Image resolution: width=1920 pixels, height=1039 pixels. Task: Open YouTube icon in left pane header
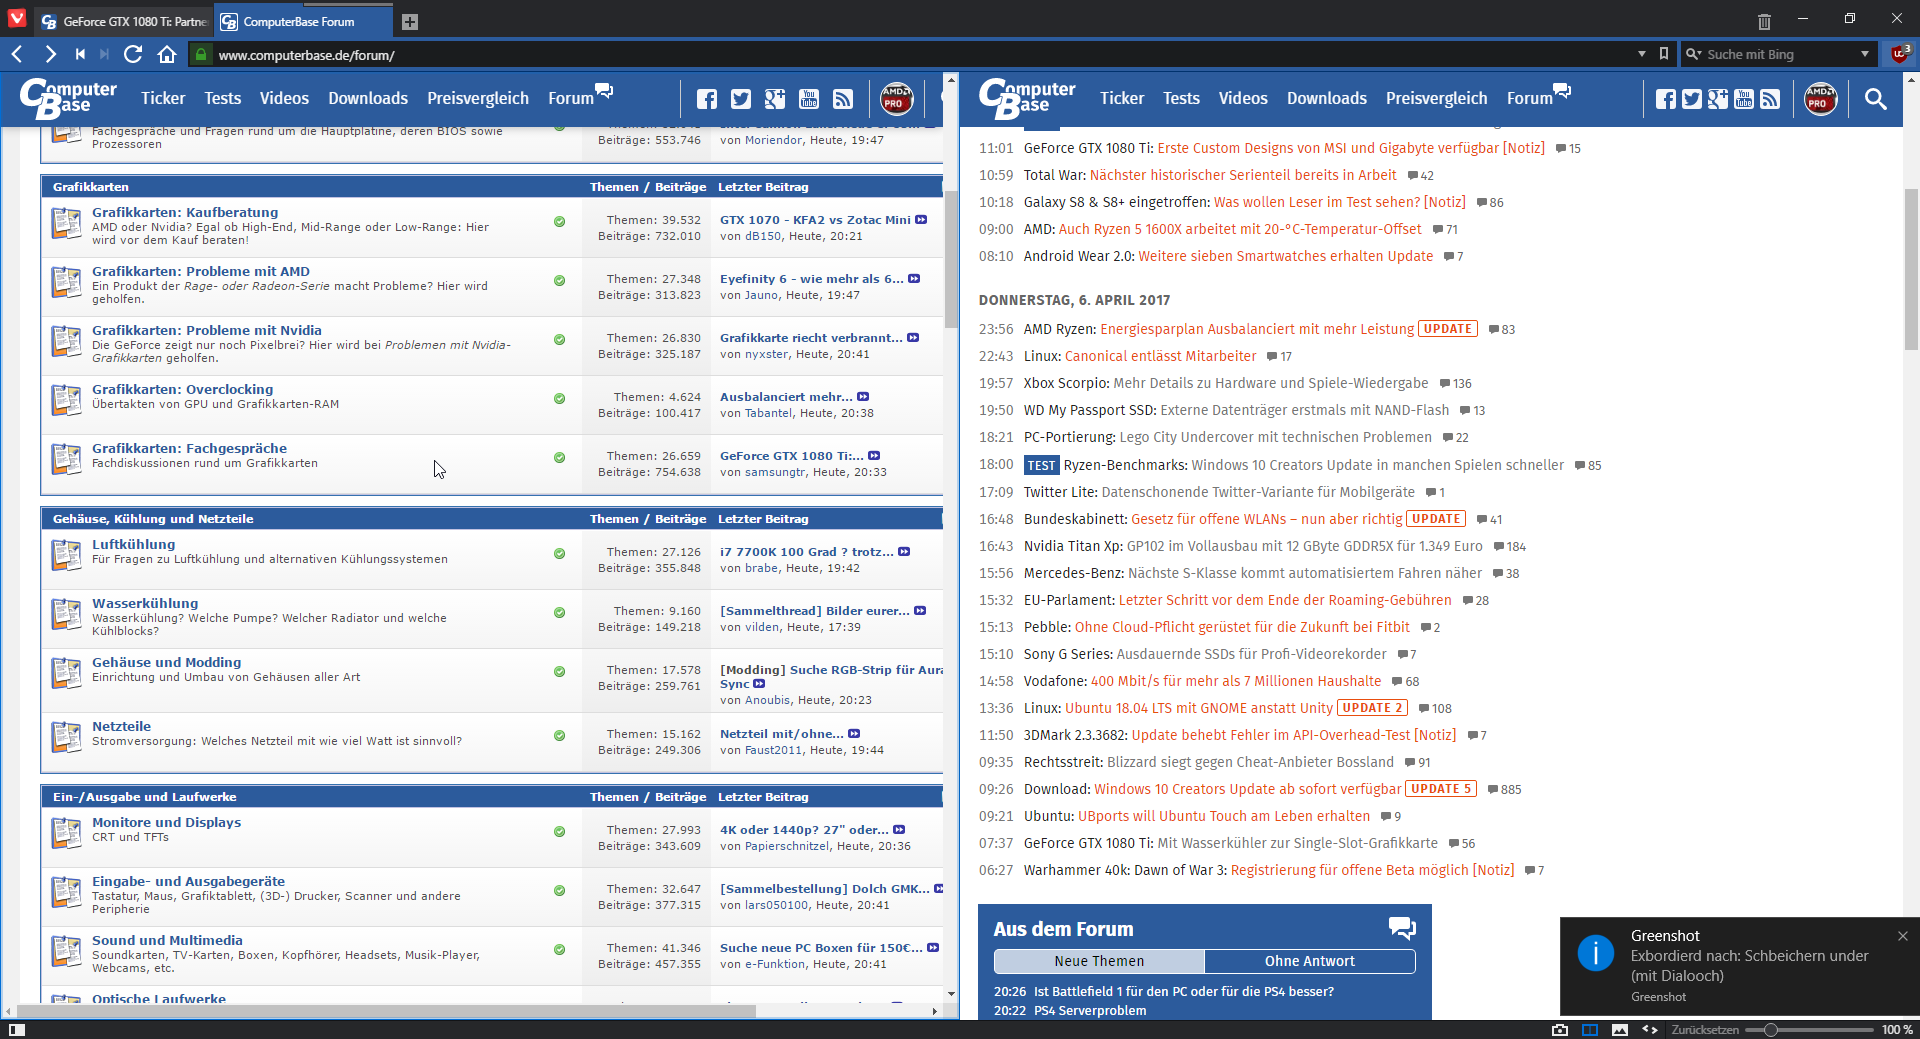(809, 98)
